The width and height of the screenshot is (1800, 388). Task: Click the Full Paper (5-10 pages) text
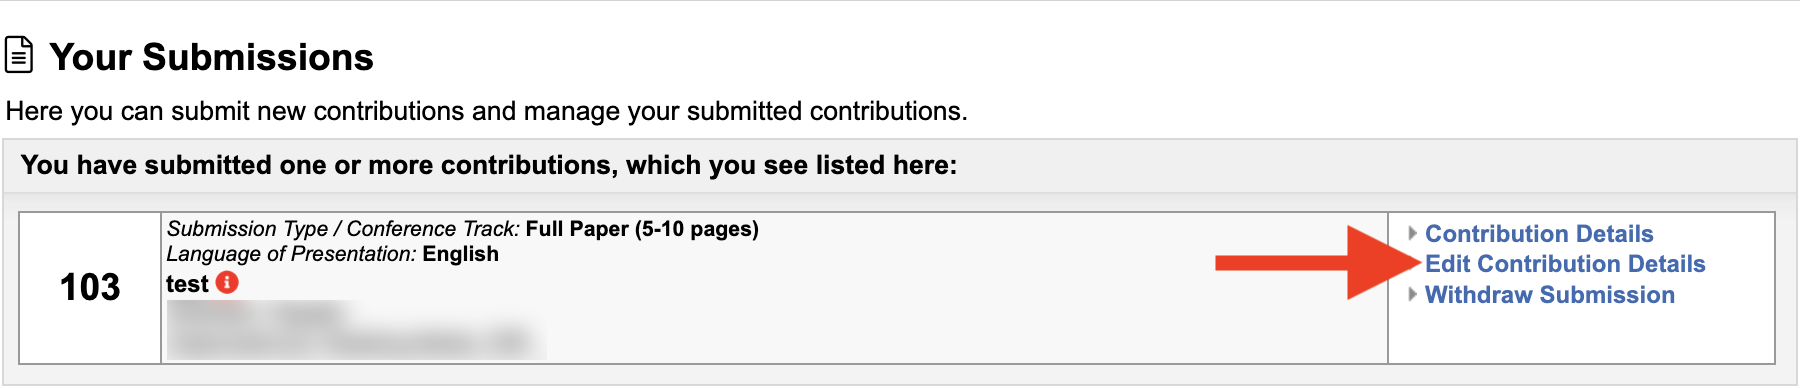(x=642, y=229)
